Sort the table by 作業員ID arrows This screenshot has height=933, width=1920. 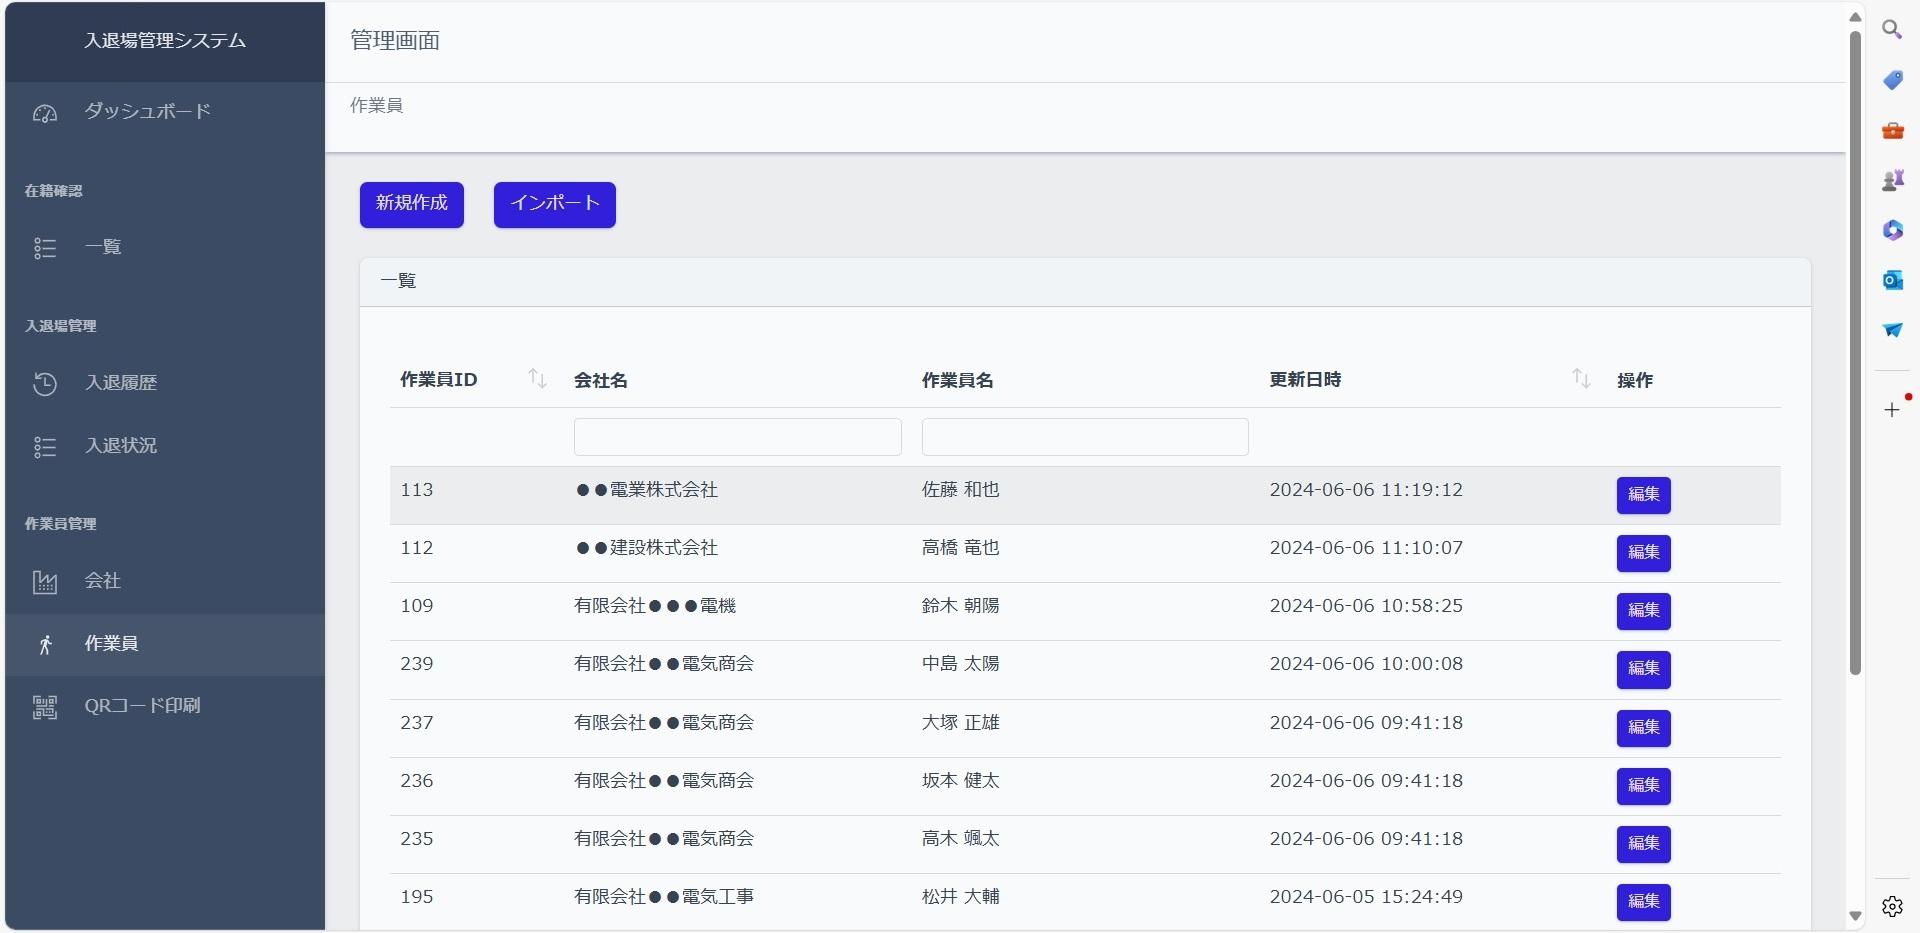point(537,379)
